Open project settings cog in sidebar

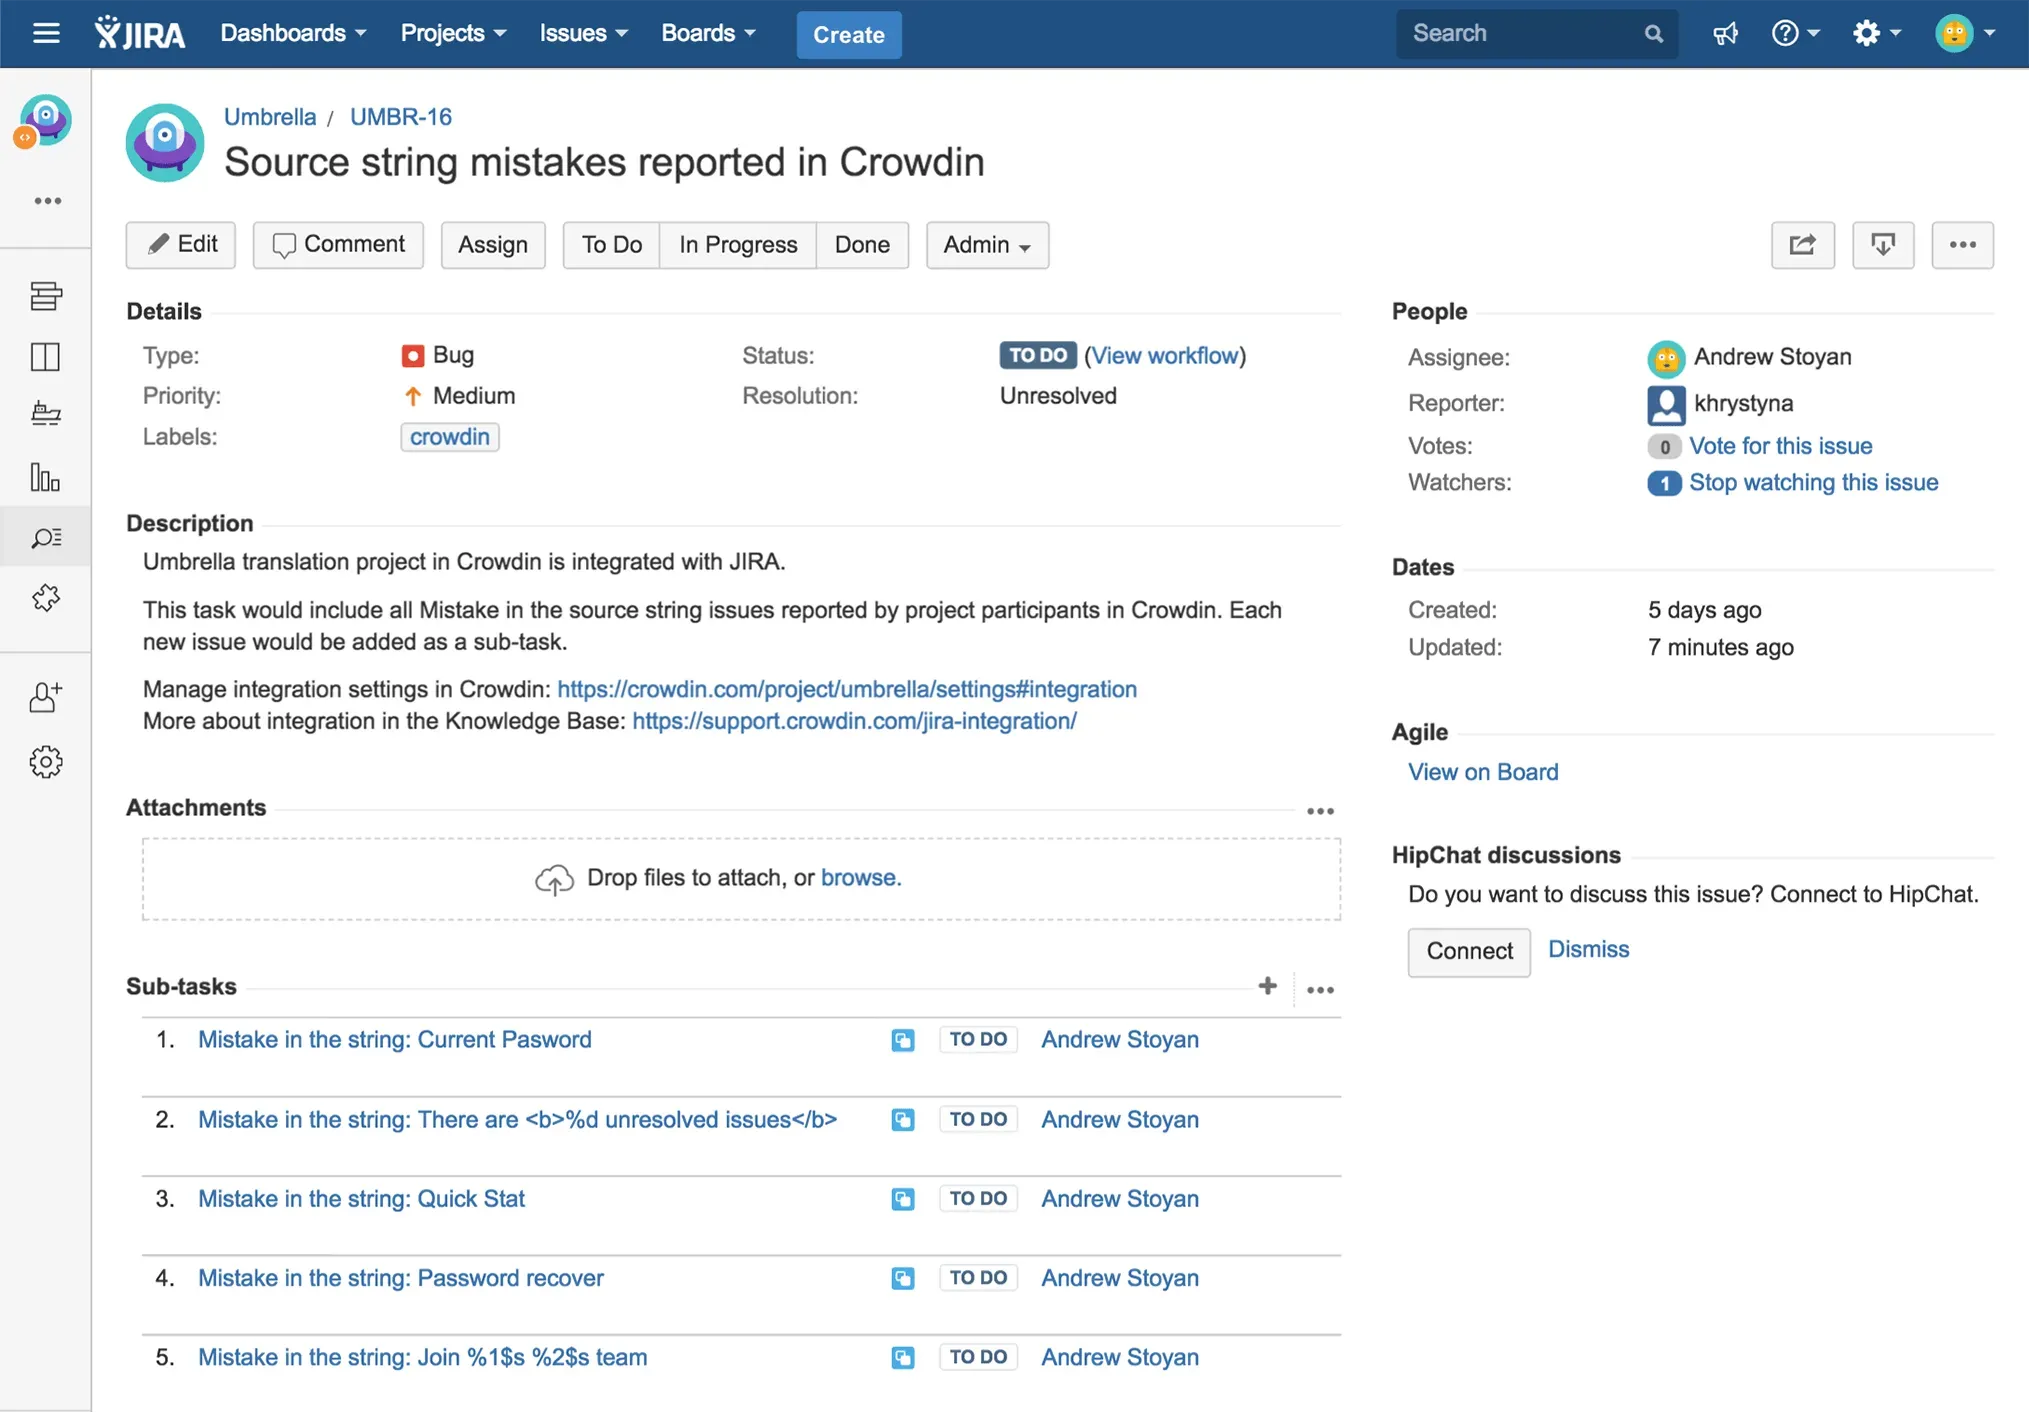[46, 762]
